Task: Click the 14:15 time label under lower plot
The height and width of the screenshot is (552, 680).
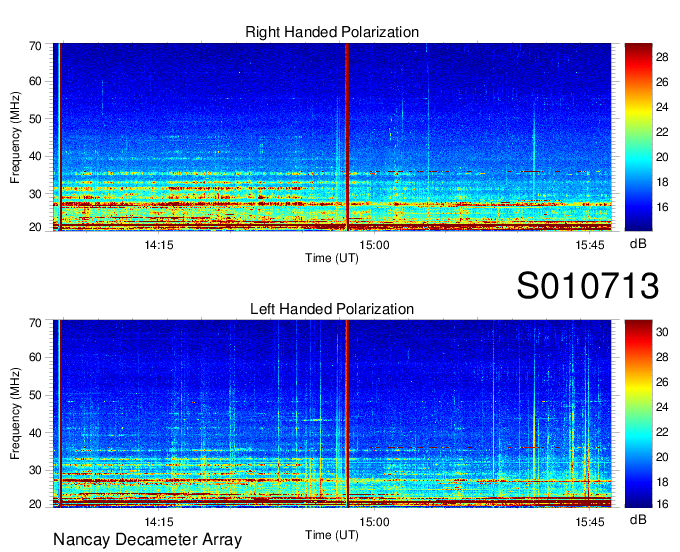Action: click(159, 522)
